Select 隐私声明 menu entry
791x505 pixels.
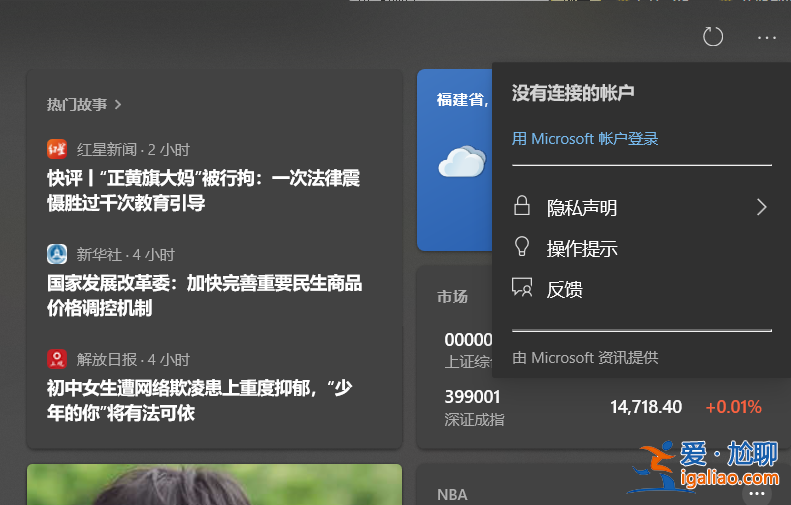[642, 207]
